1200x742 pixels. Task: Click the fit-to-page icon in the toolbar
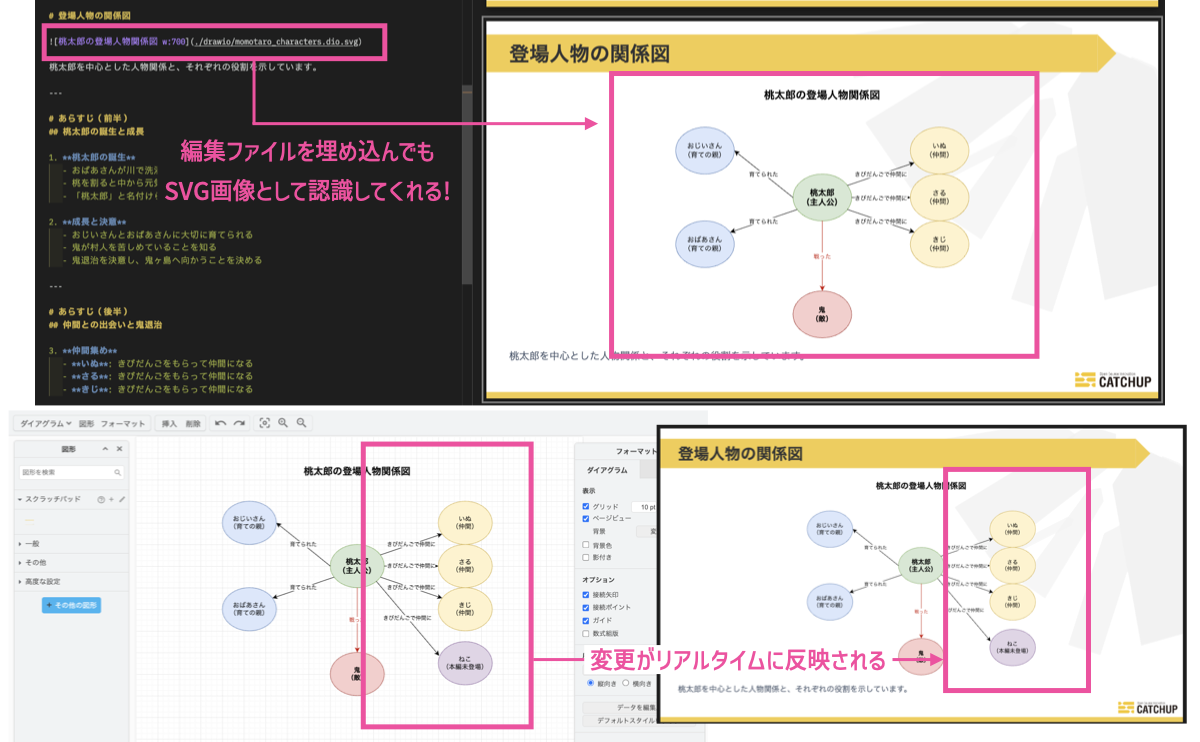pos(264,424)
